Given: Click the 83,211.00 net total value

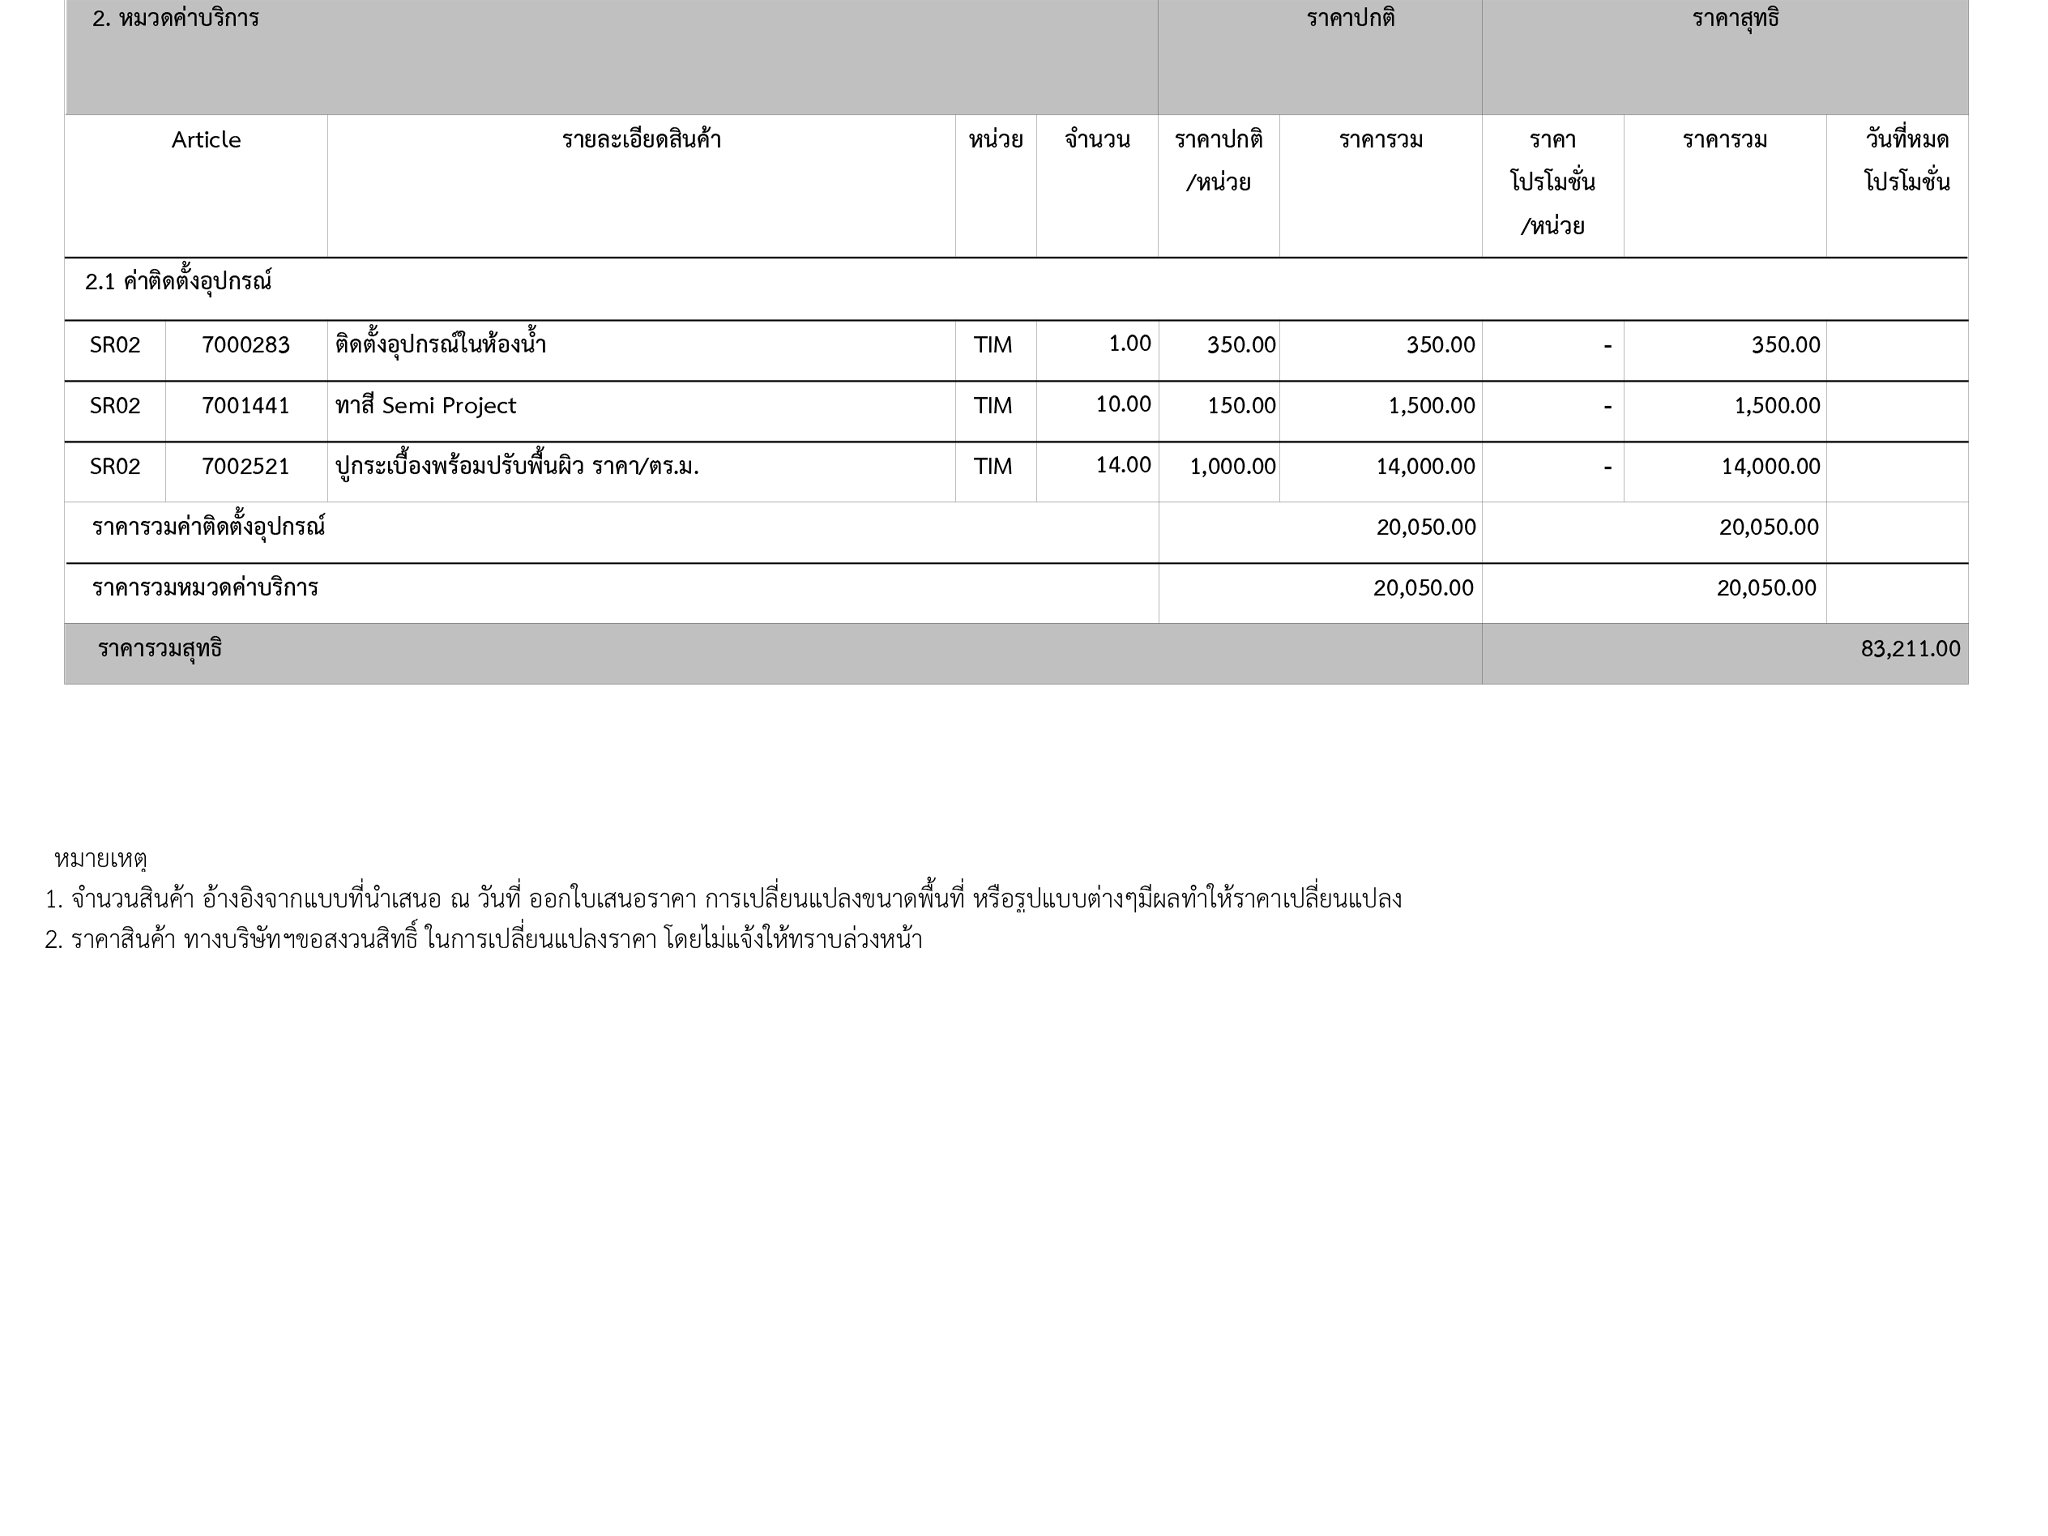Looking at the screenshot, I should tap(1910, 649).
